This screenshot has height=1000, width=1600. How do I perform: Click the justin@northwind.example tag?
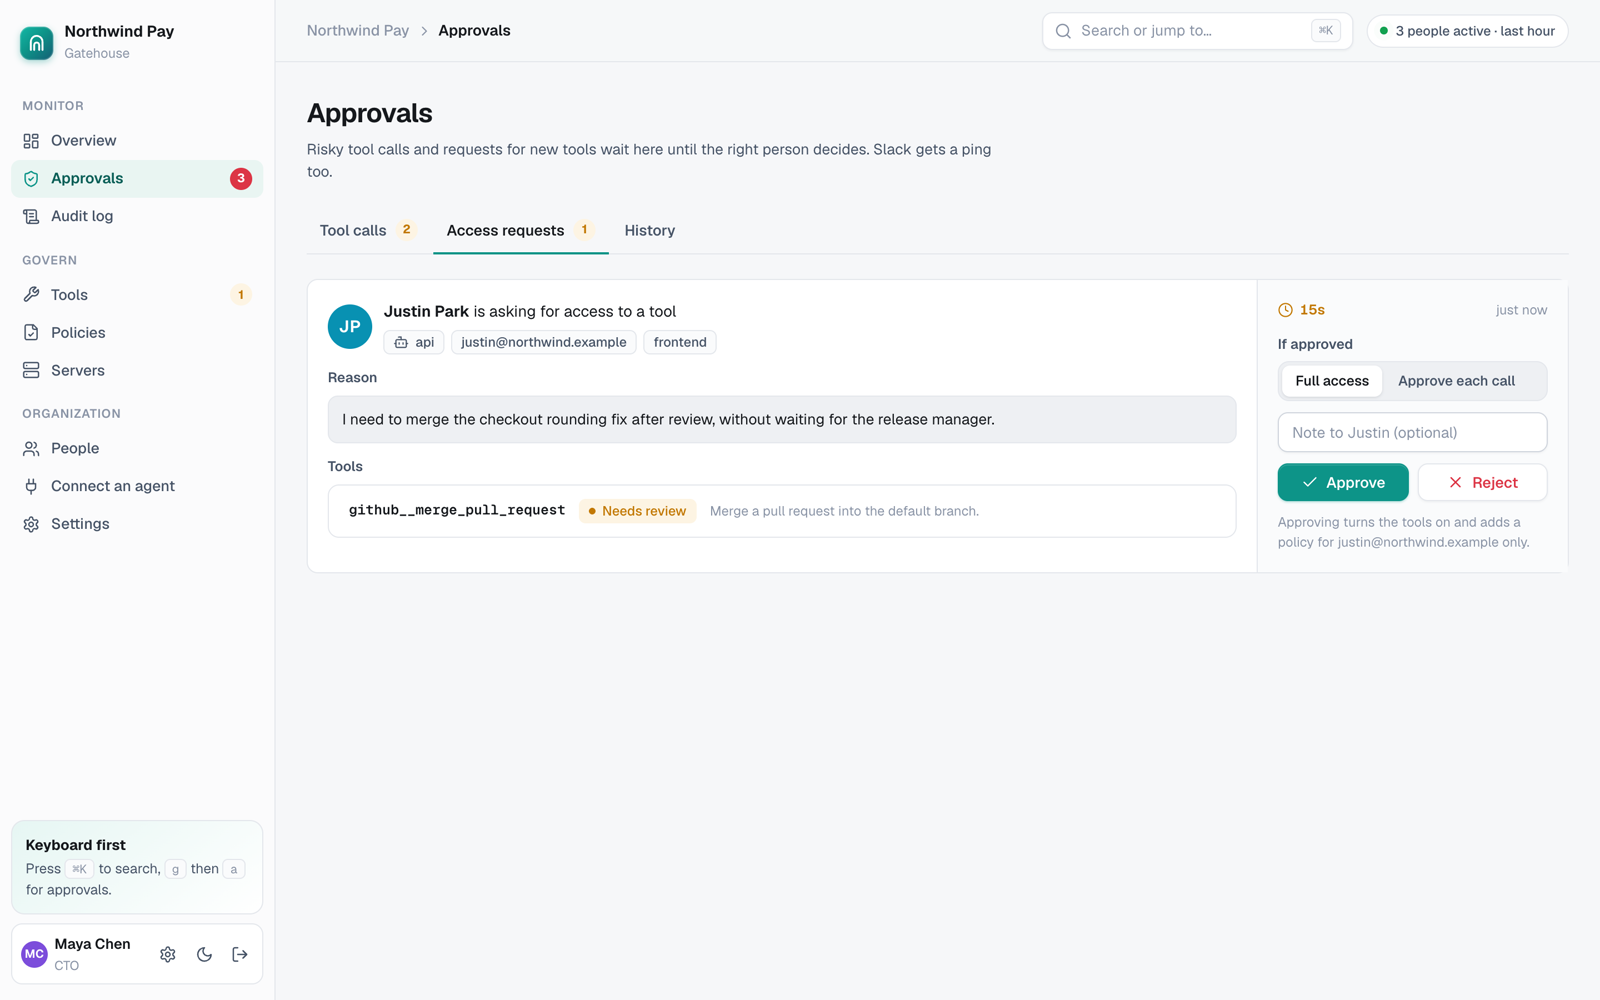pos(544,342)
